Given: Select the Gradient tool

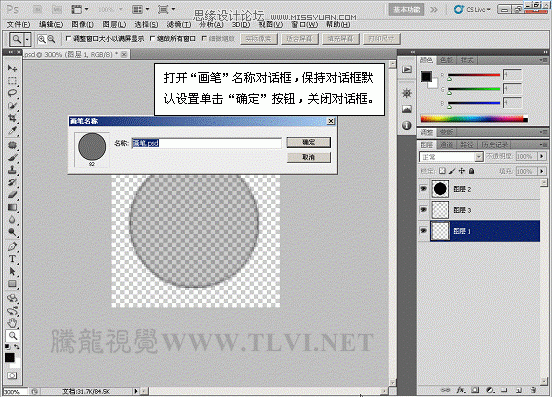Looking at the screenshot, I should (12, 207).
